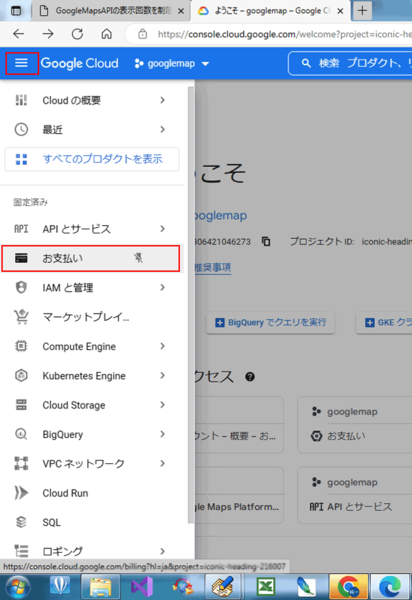Expand the ロギング chevron
This screenshot has width=412, height=600.
click(x=163, y=551)
